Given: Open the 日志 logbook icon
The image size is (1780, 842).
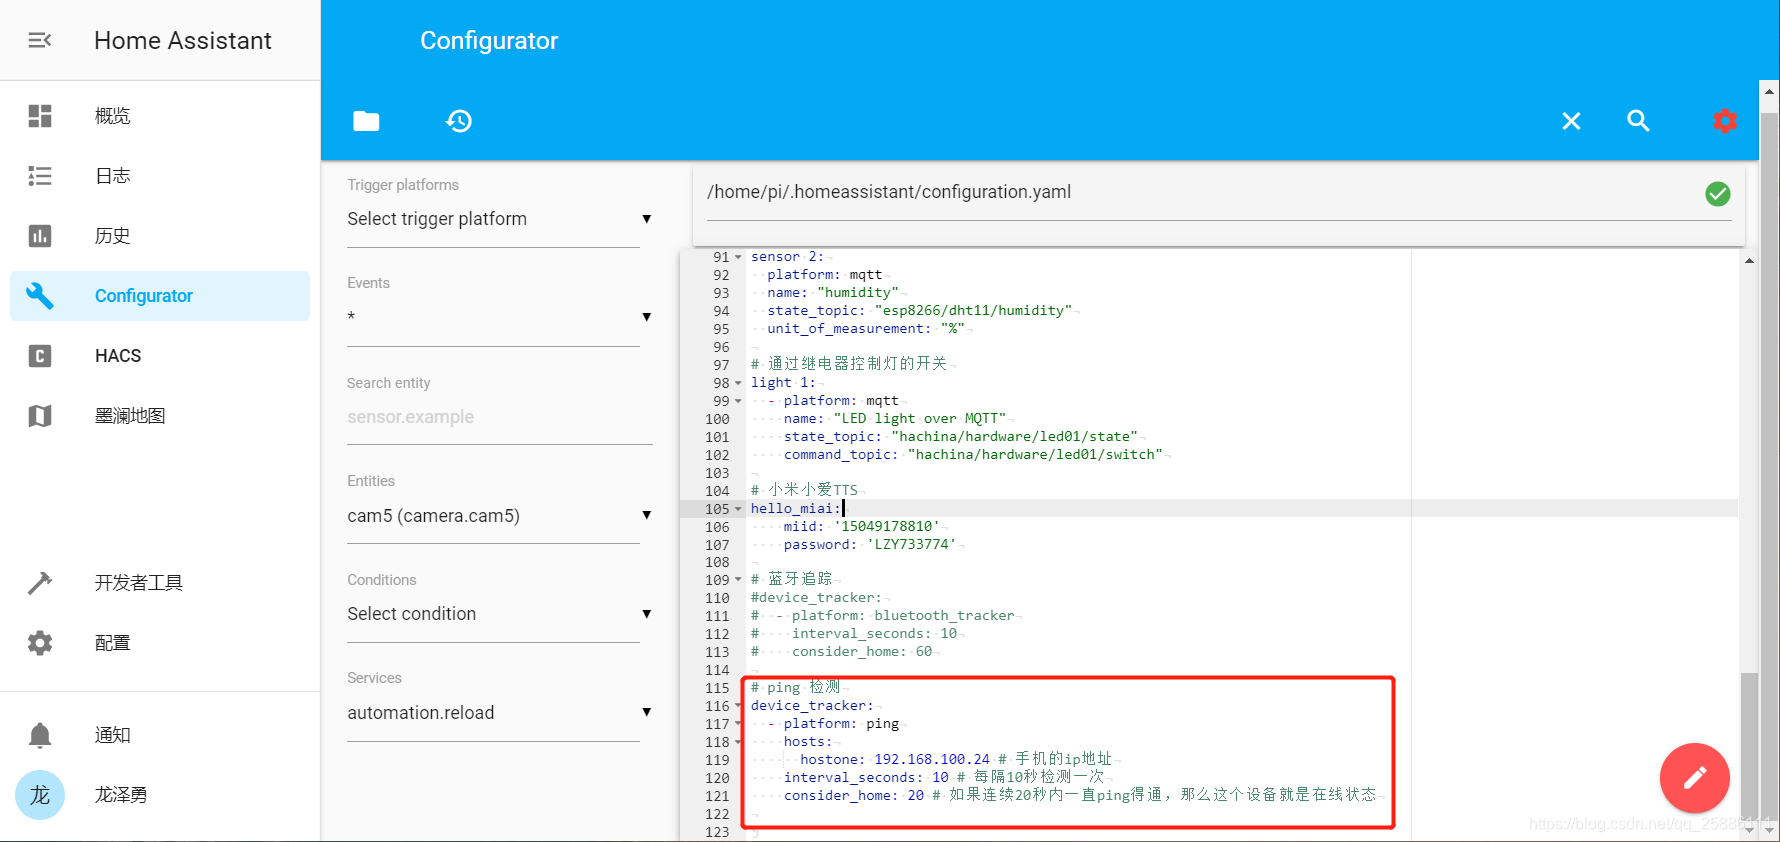Looking at the screenshot, I should tap(40, 176).
